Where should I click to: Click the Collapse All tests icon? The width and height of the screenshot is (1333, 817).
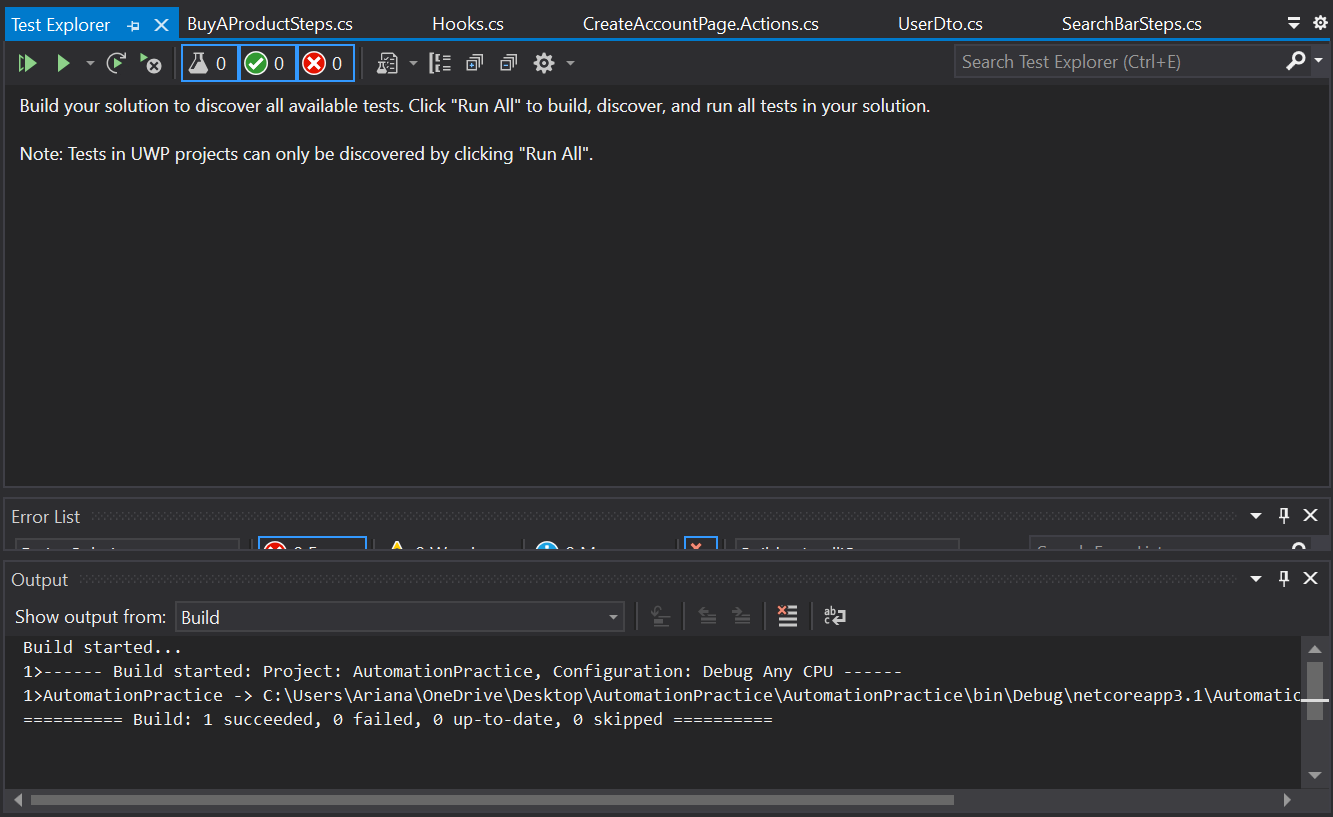(x=509, y=64)
